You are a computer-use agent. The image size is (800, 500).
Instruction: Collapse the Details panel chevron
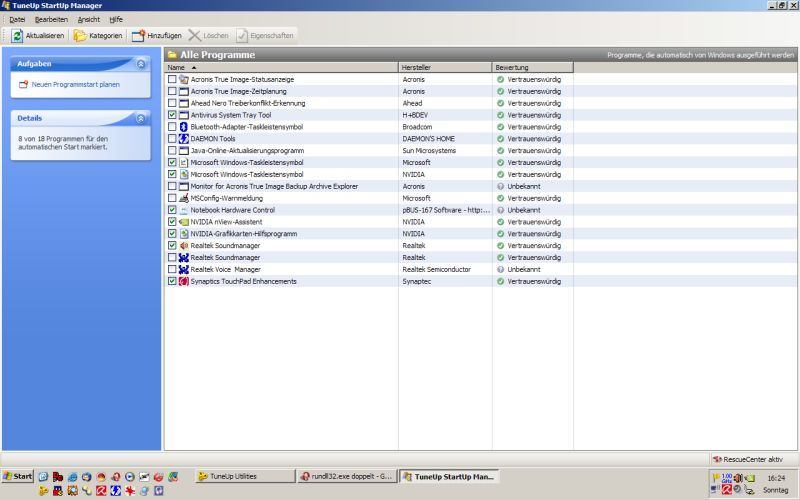point(141,118)
